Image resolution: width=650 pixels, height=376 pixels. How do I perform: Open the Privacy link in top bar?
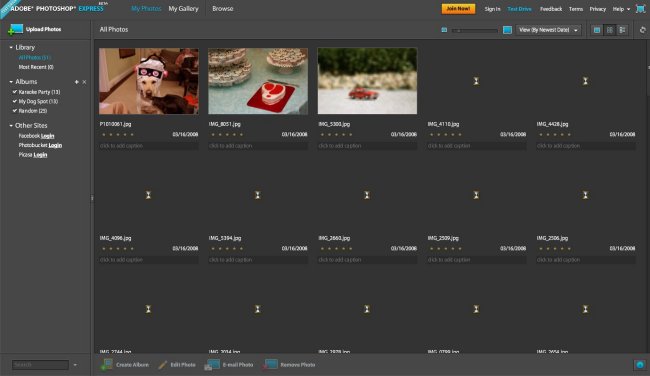598,9
